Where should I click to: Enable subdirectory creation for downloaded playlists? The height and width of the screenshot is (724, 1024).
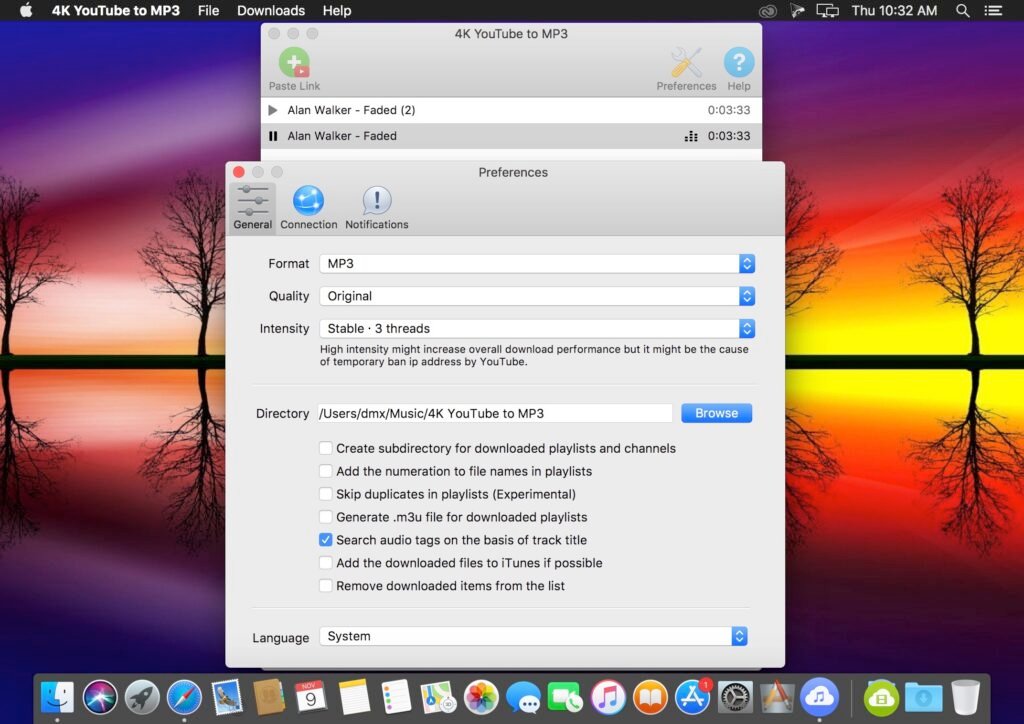point(326,448)
